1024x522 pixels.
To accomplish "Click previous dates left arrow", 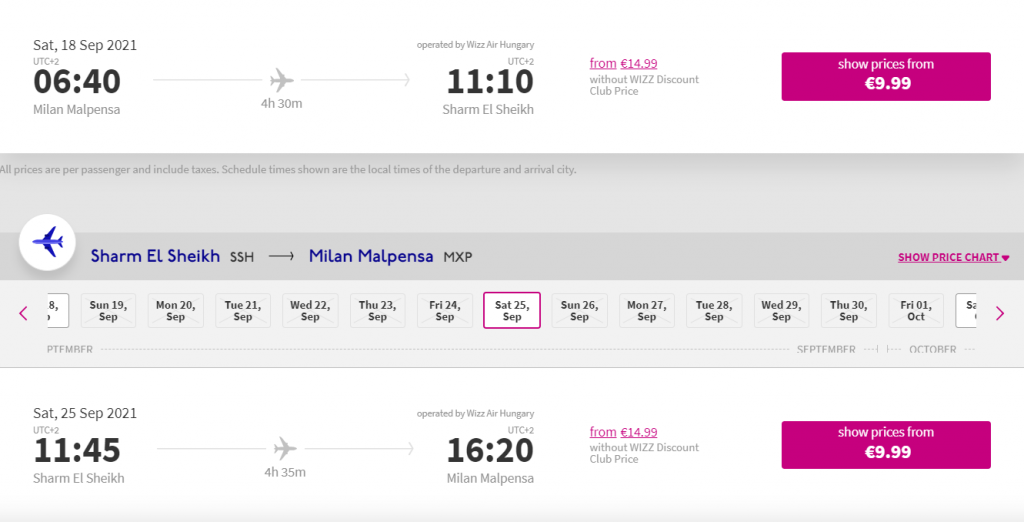I will [x=24, y=313].
